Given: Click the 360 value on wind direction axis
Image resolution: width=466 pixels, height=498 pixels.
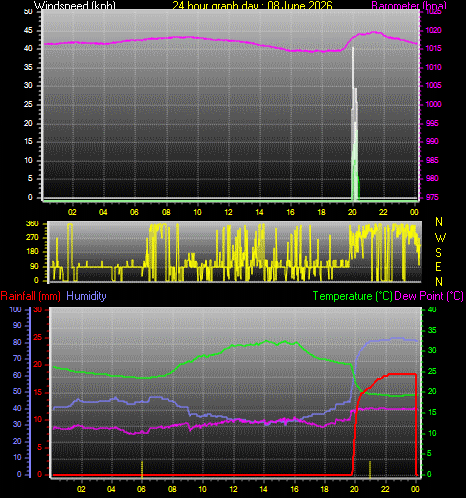Looking at the screenshot, I should (x=32, y=224).
